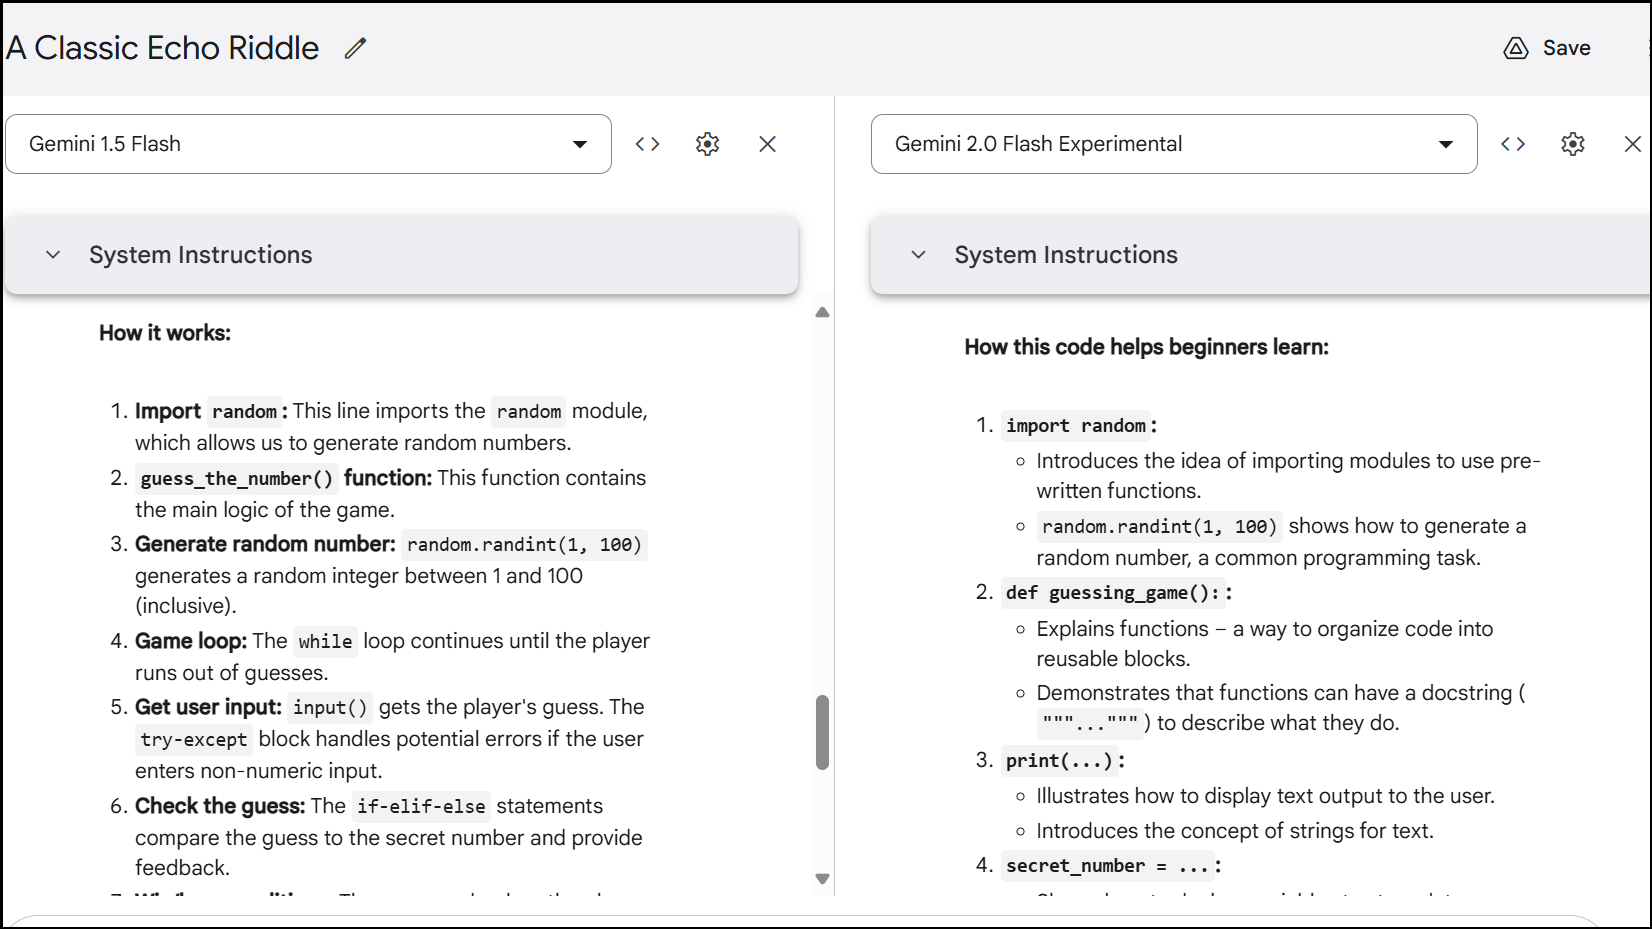Screen dimensions: 1652x929
Task: Click the title 'A Classic Echo Riddle'
Action: click(163, 48)
